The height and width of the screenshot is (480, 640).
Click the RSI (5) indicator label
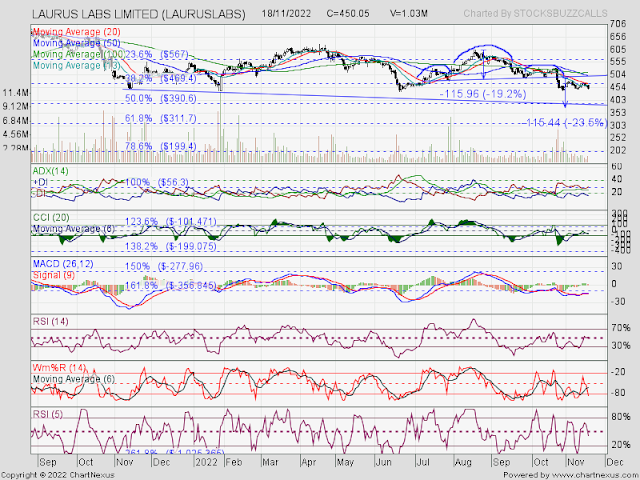48,414
